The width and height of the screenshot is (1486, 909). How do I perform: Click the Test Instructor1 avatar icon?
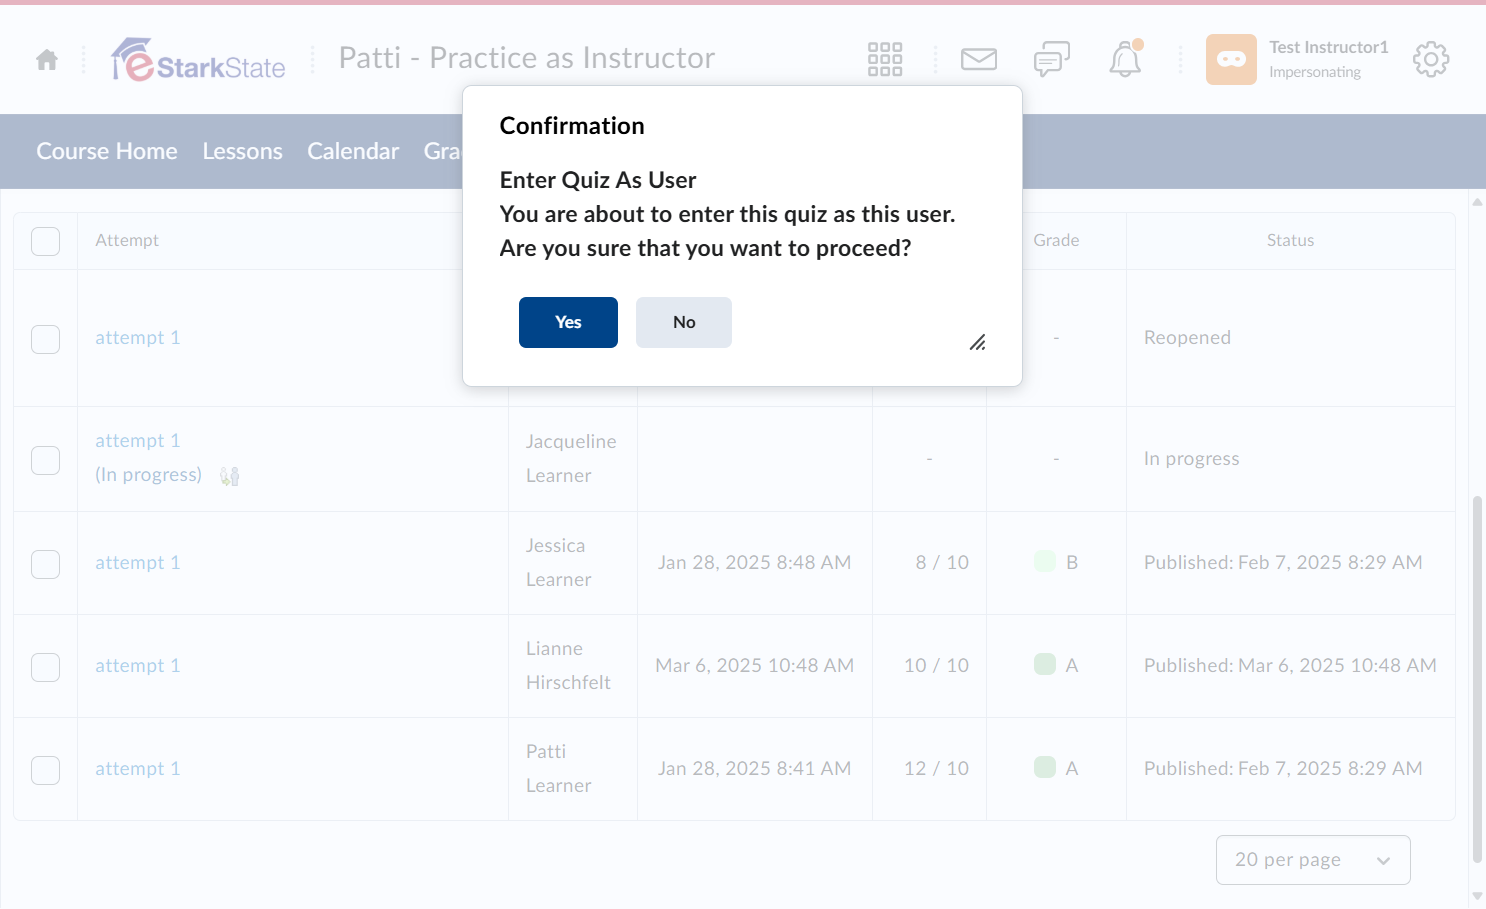(x=1231, y=60)
